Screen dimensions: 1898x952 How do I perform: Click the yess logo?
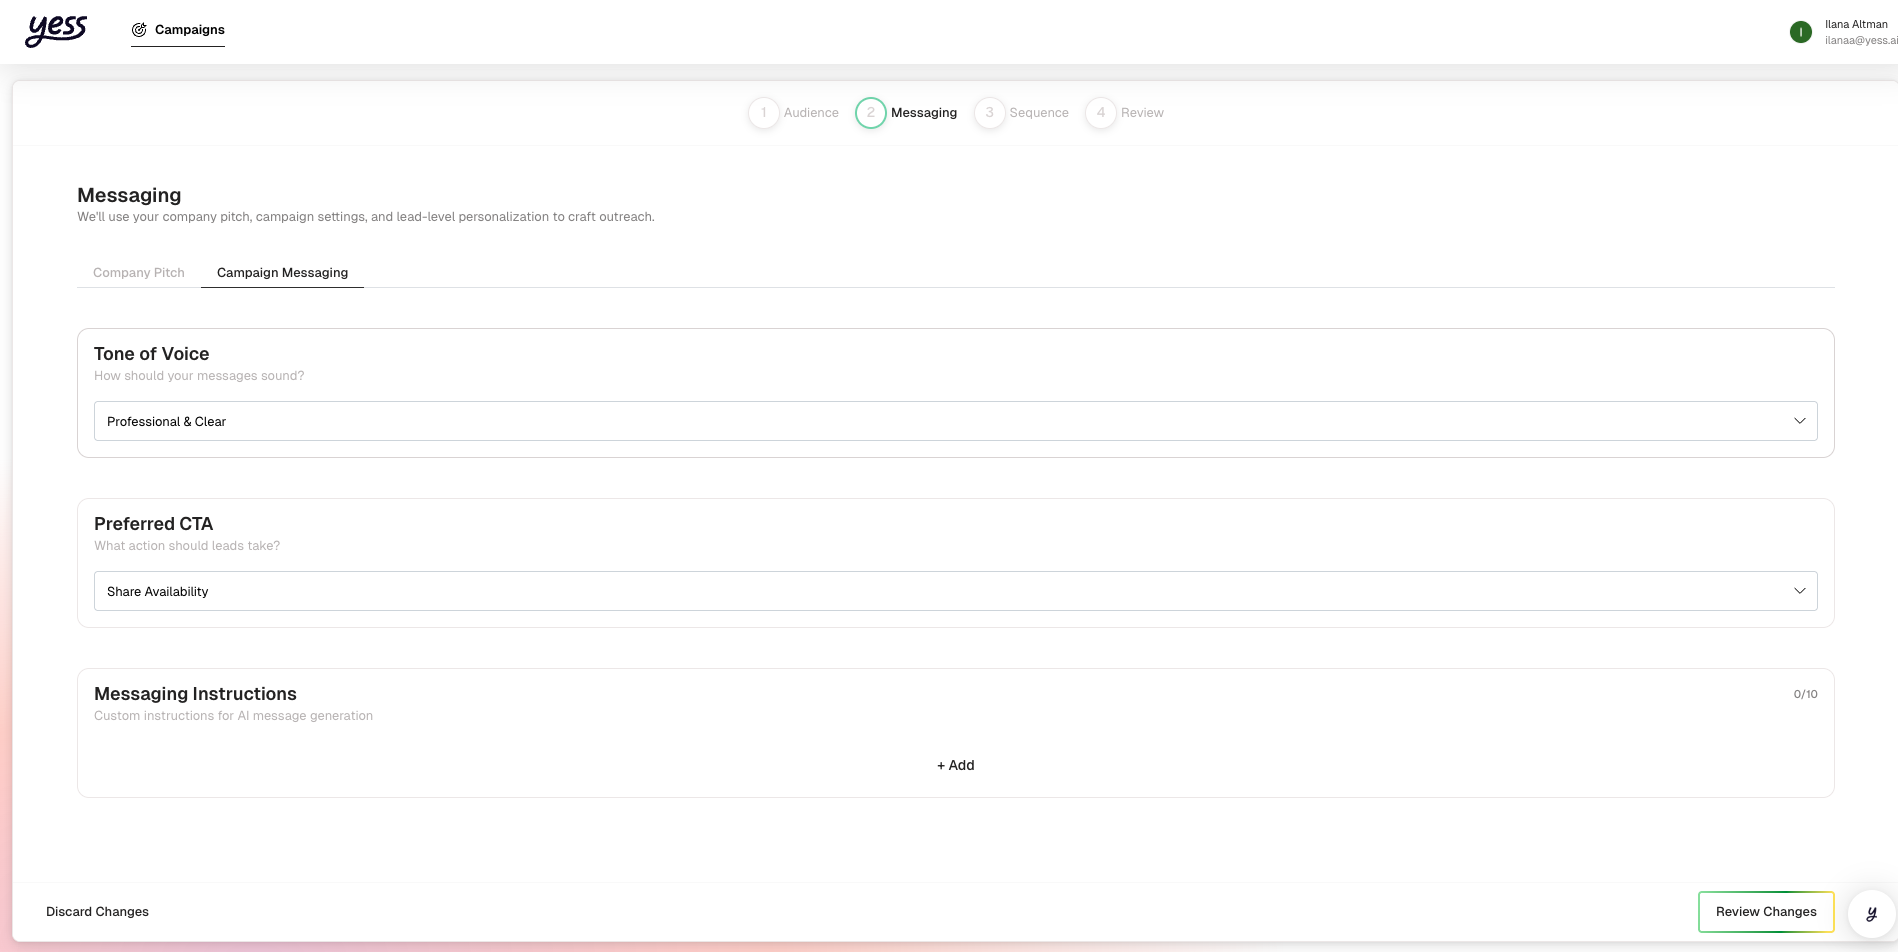(56, 30)
